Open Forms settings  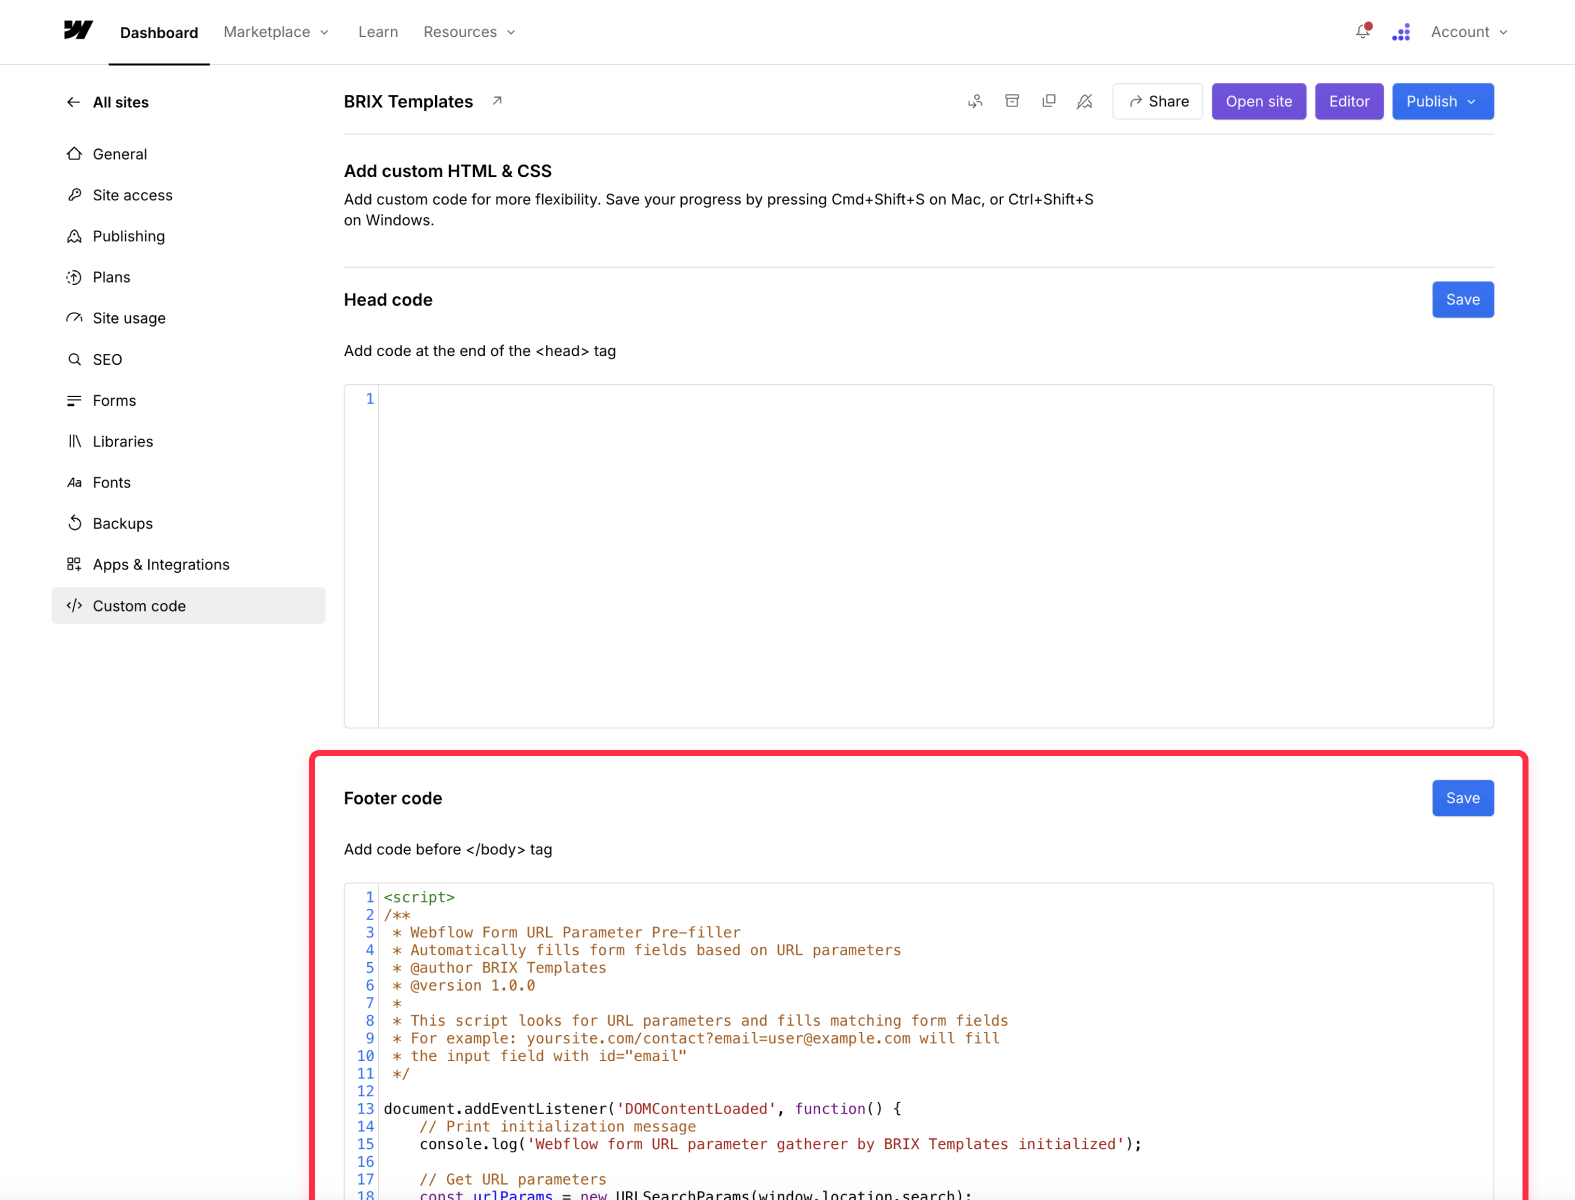[188, 400]
